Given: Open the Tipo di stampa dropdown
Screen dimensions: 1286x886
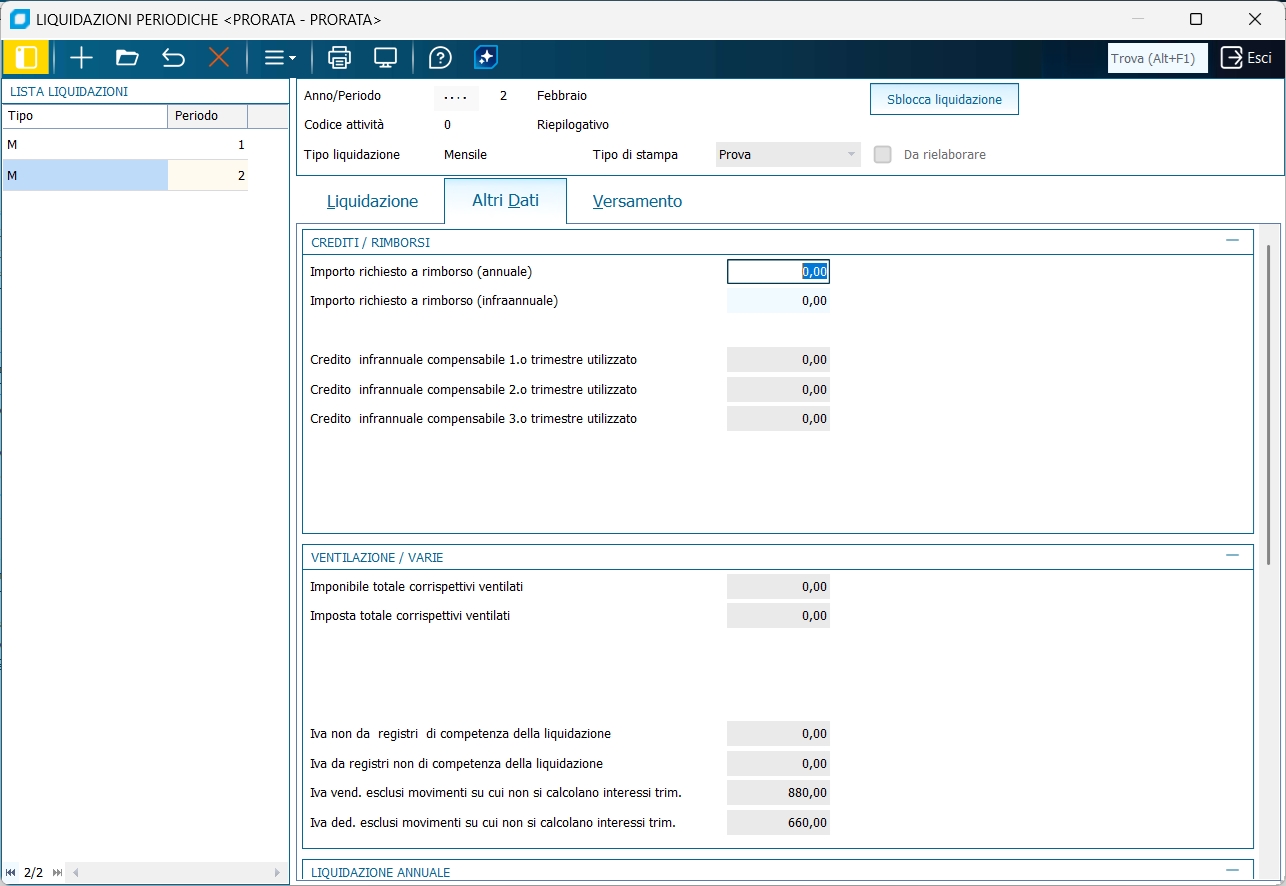Looking at the screenshot, I should [788, 155].
